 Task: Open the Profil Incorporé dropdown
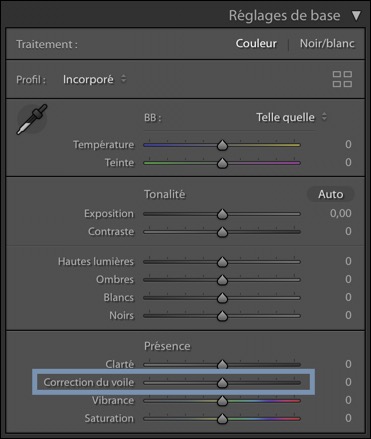point(95,80)
